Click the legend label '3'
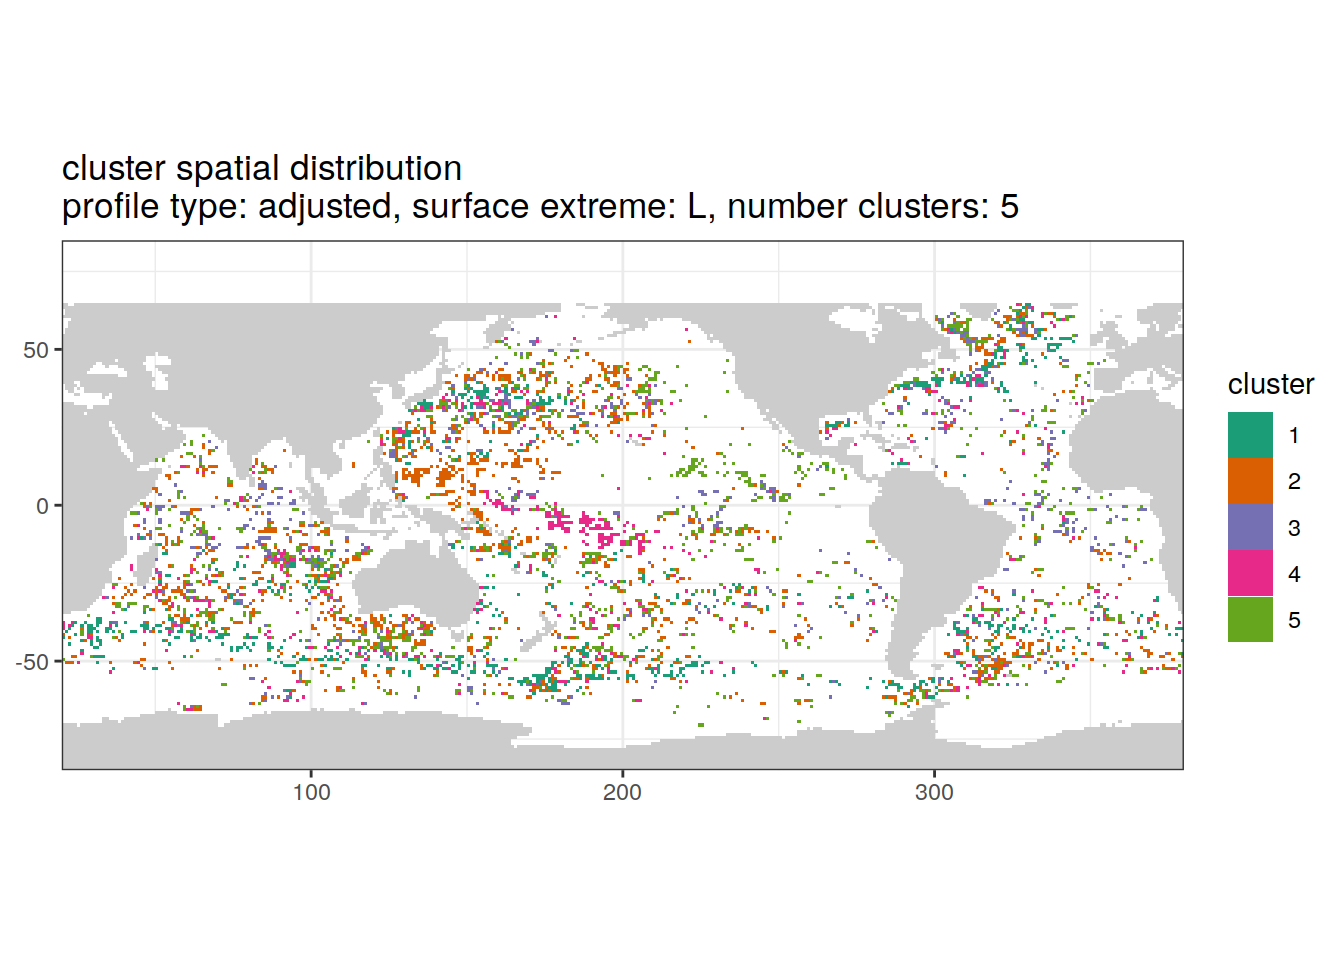The image size is (1344, 960). 1294,528
